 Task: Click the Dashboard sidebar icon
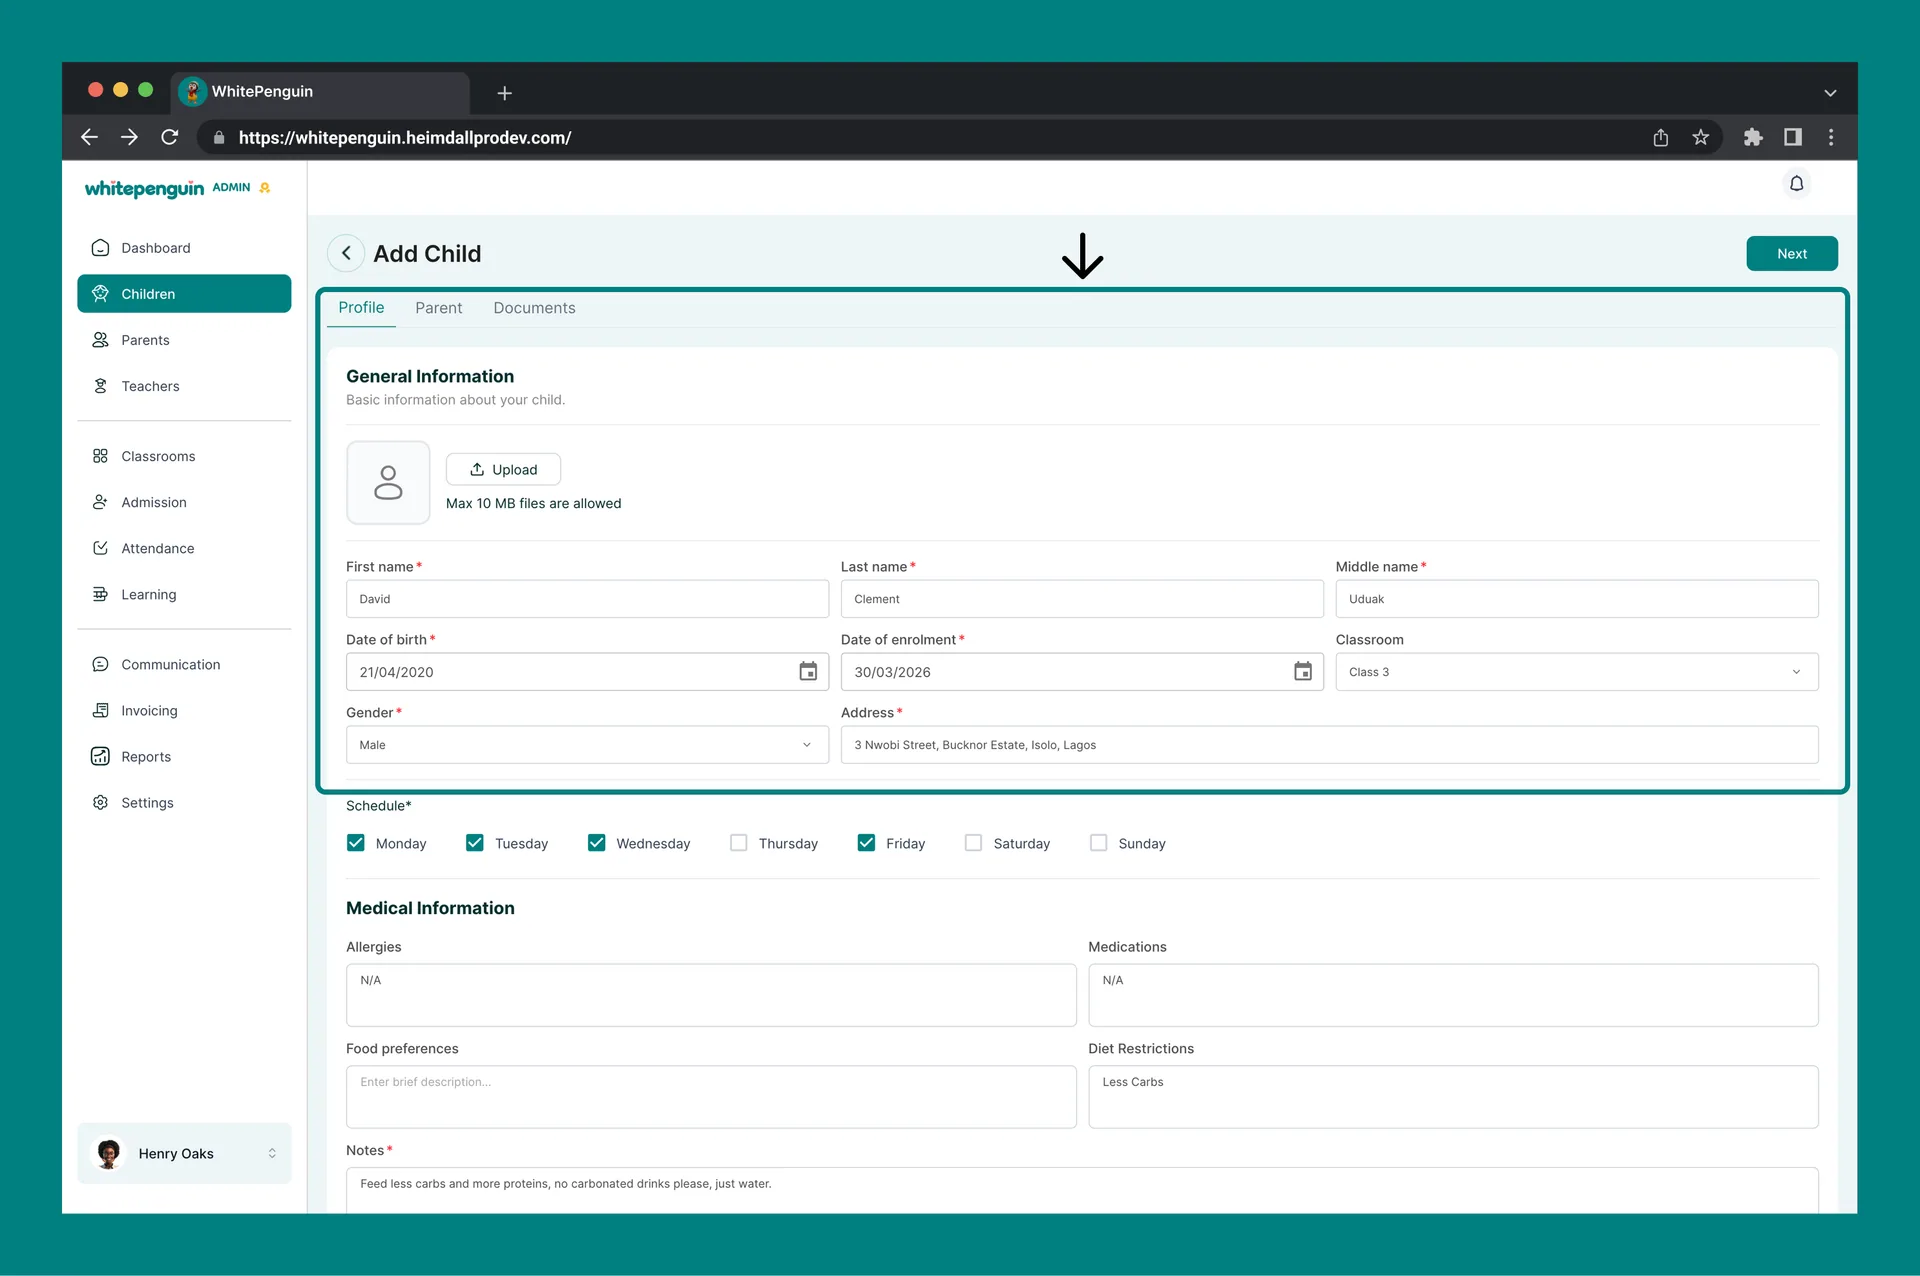[100, 248]
